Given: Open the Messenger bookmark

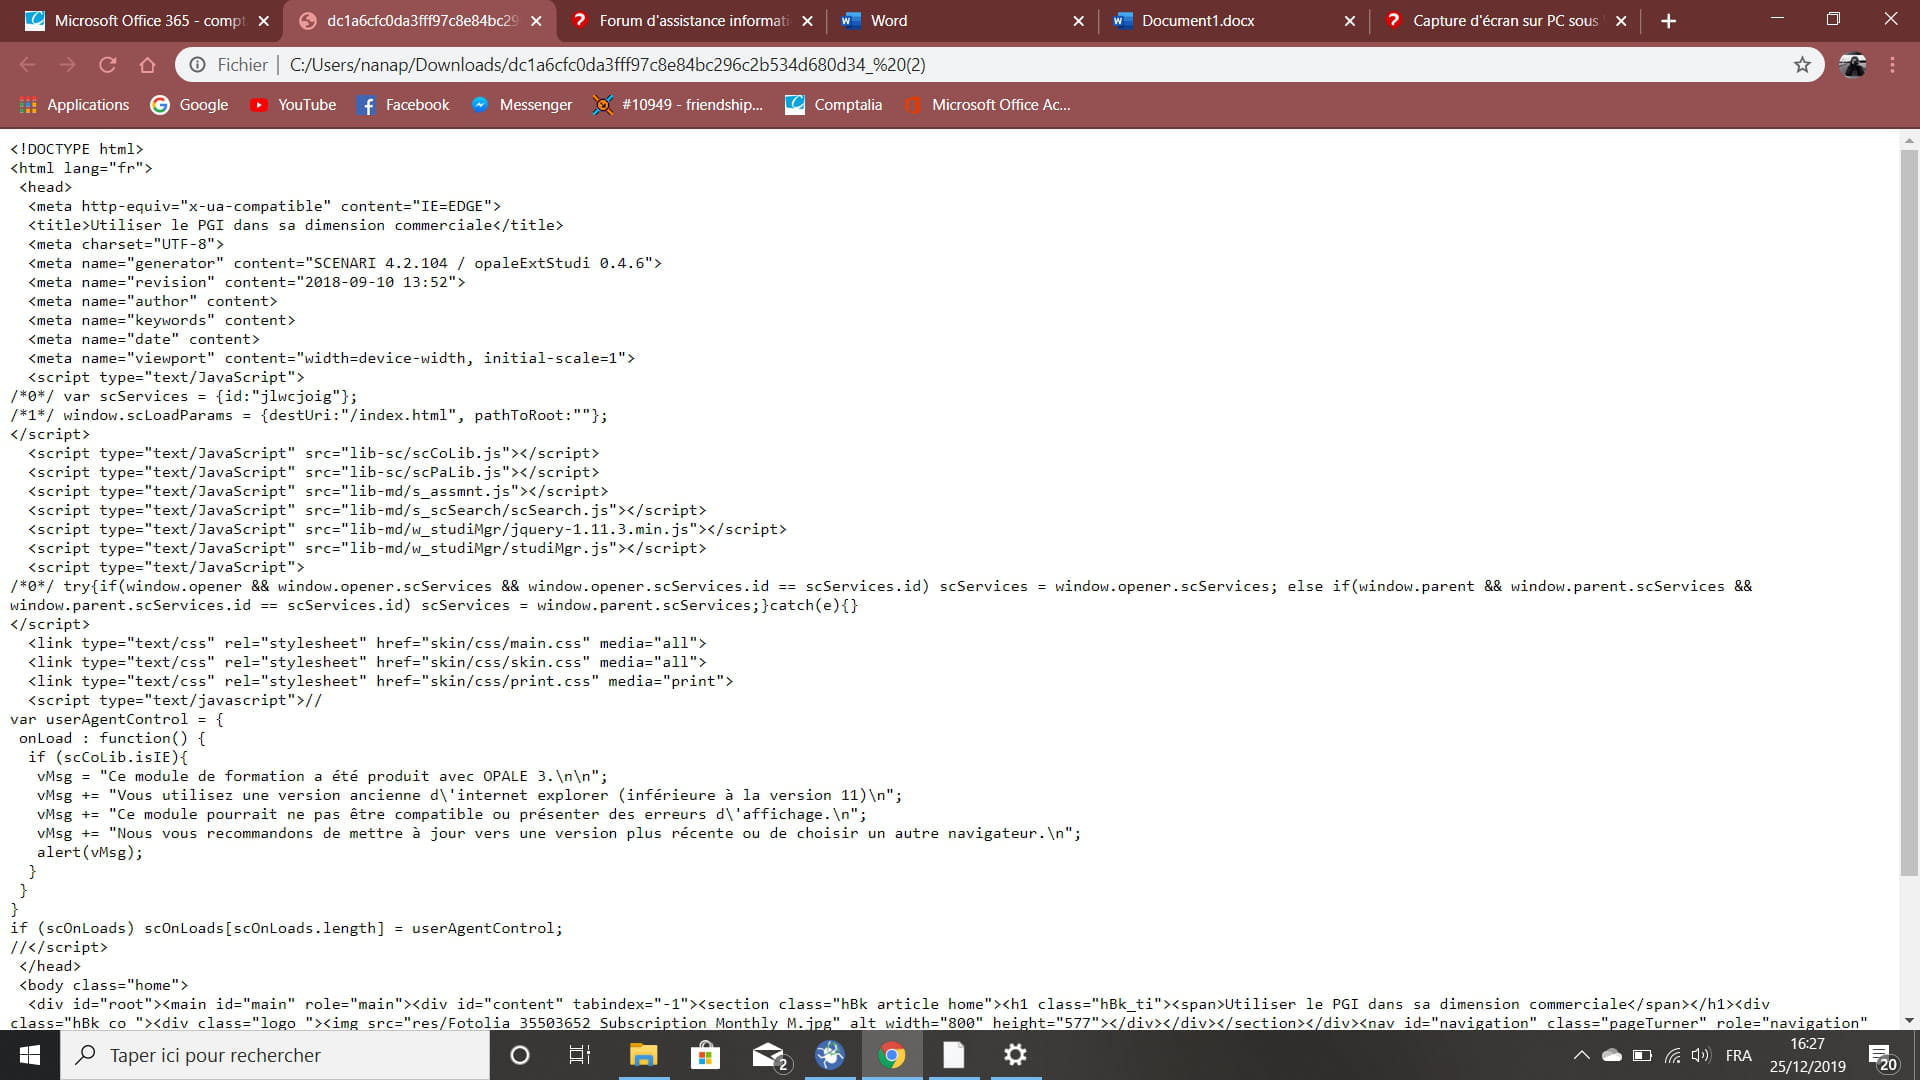Looking at the screenshot, I should [521, 105].
